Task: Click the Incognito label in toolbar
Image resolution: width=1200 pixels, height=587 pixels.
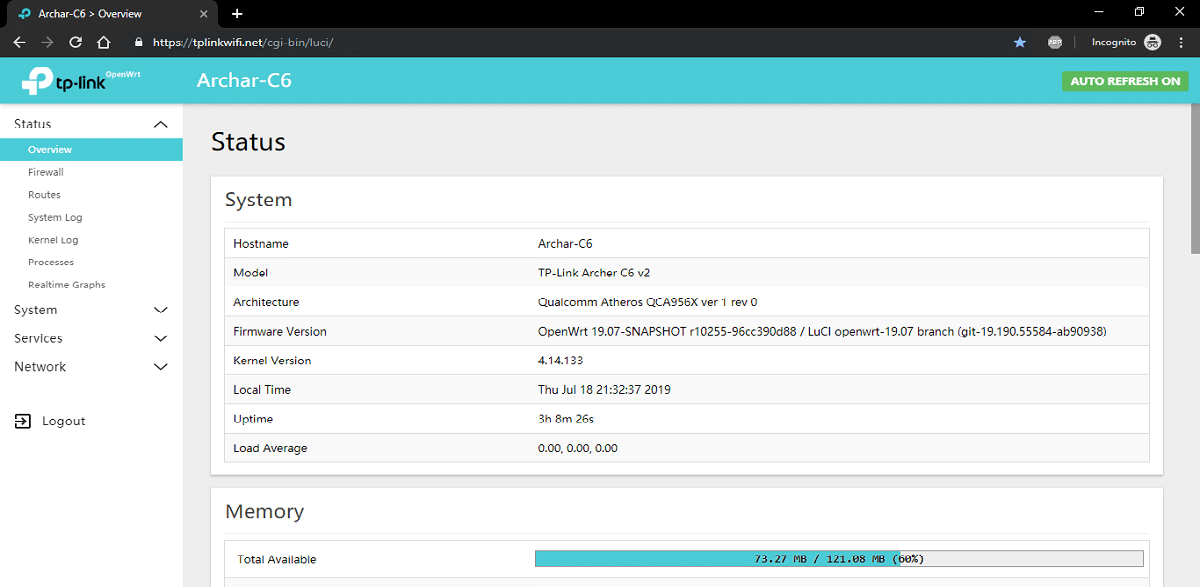Action: point(1113,43)
